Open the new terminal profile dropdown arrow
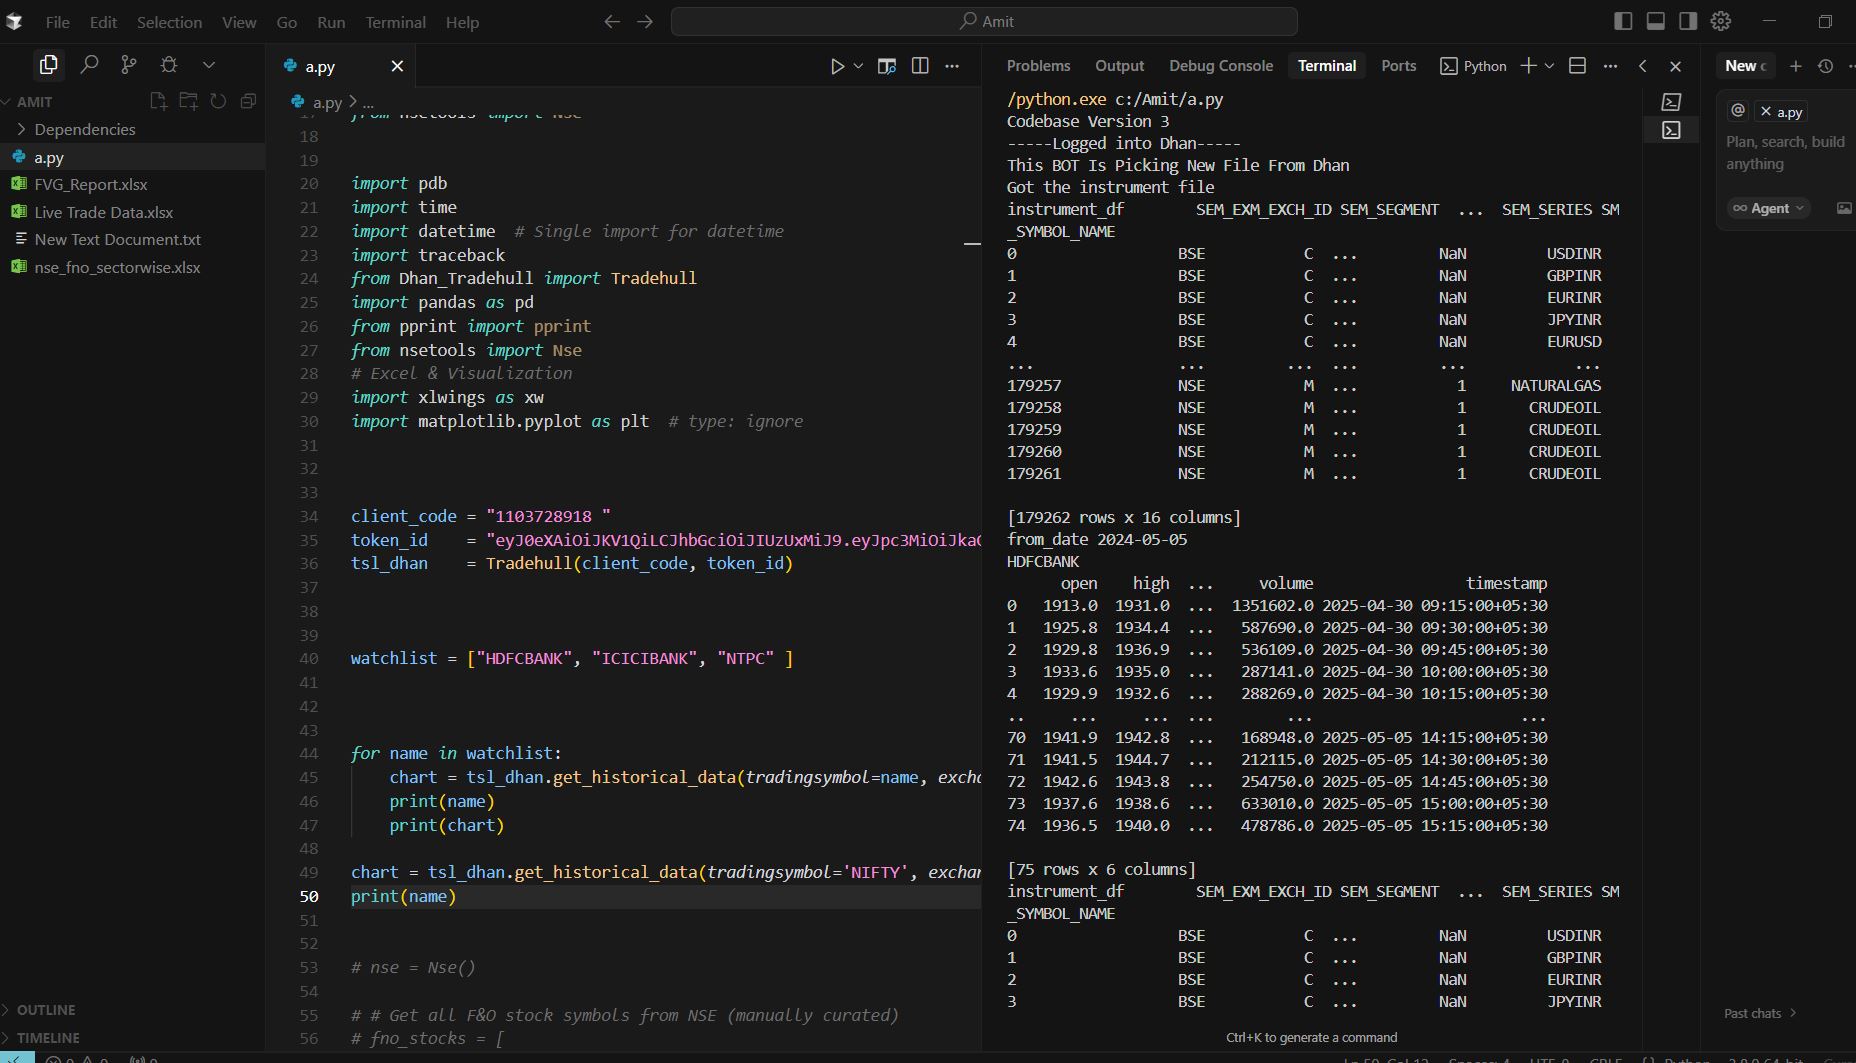This screenshot has height=1063, width=1856. coord(1549,66)
